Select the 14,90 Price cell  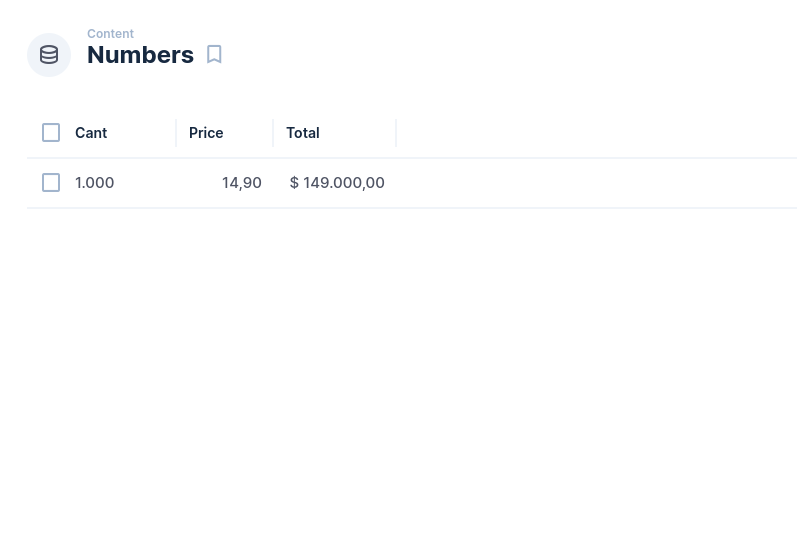click(x=241, y=182)
